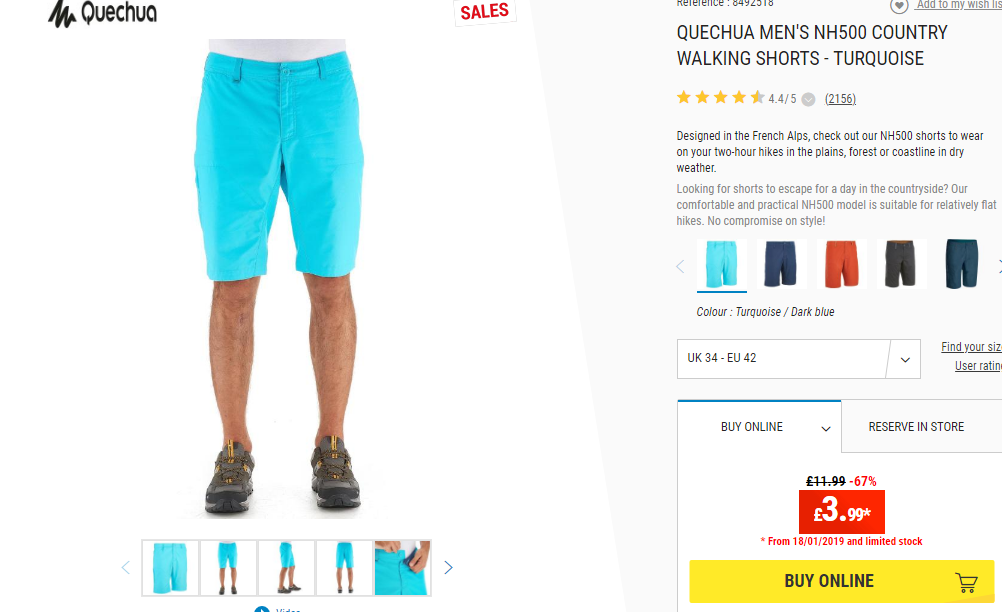Viewport: 1002px width, 612px height.
Task: Select the dark grey shorts colour swatch
Action: pos(901,264)
